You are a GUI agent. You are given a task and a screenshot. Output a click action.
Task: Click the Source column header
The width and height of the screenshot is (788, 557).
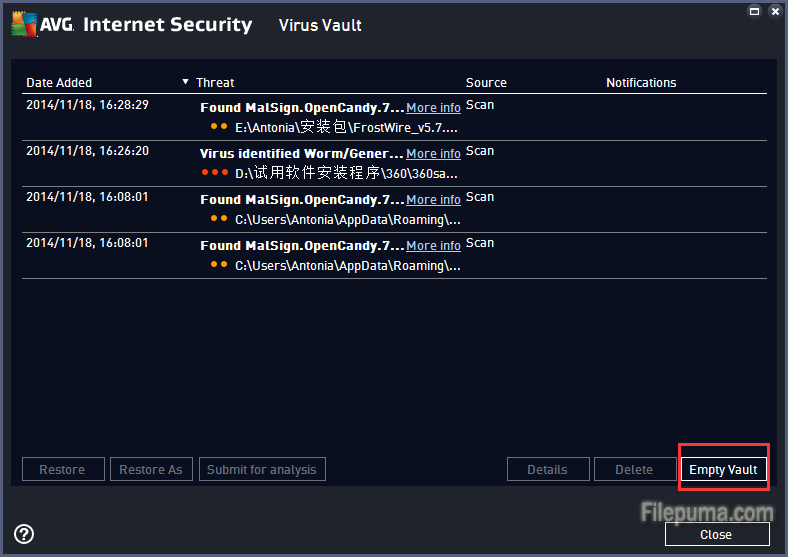point(486,83)
